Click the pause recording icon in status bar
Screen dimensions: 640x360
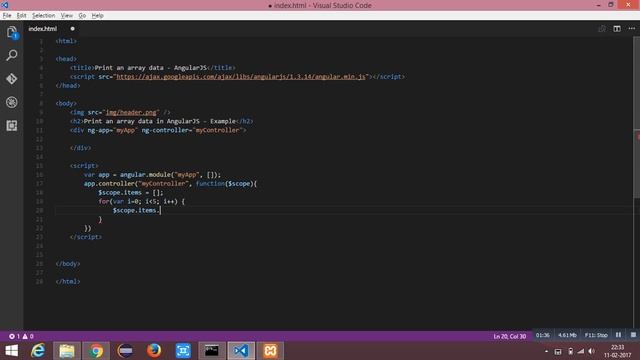click(618, 335)
